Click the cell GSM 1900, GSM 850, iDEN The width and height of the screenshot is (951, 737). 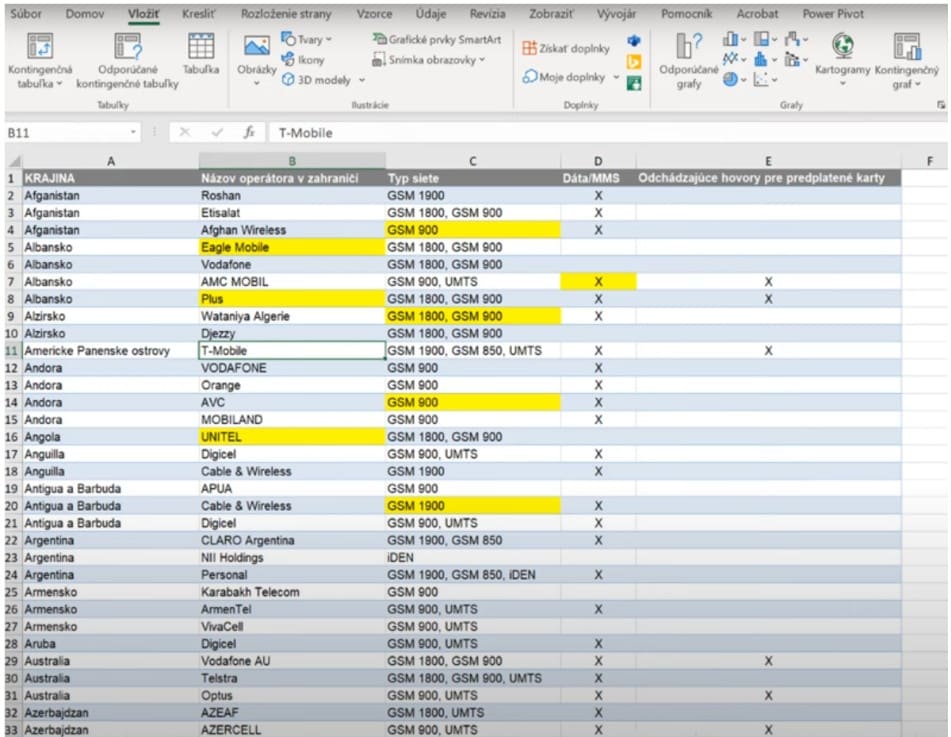[x=472, y=575]
